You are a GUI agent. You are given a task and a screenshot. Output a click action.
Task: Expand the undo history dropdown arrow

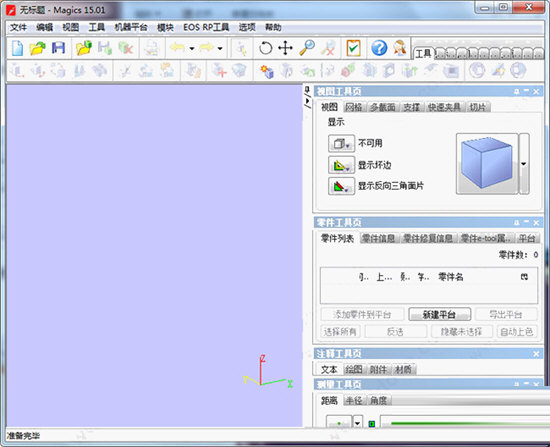pyautogui.click(x=192, y=48)
